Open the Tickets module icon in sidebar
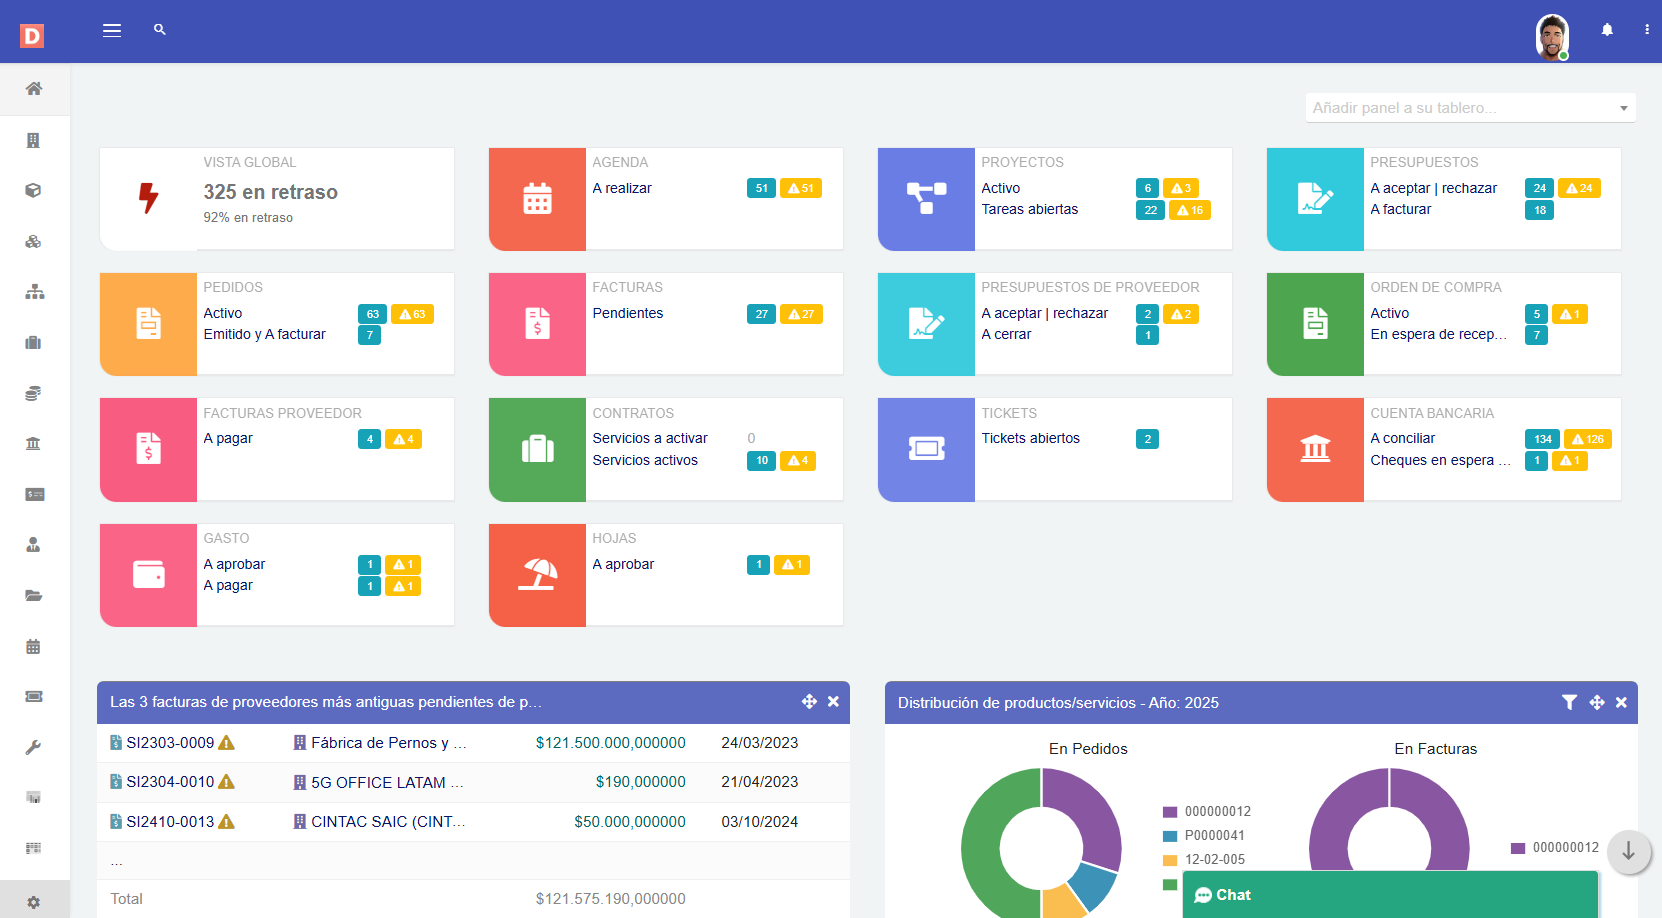The width and height of the screenshot is (1662, 918). click(34, 696)
